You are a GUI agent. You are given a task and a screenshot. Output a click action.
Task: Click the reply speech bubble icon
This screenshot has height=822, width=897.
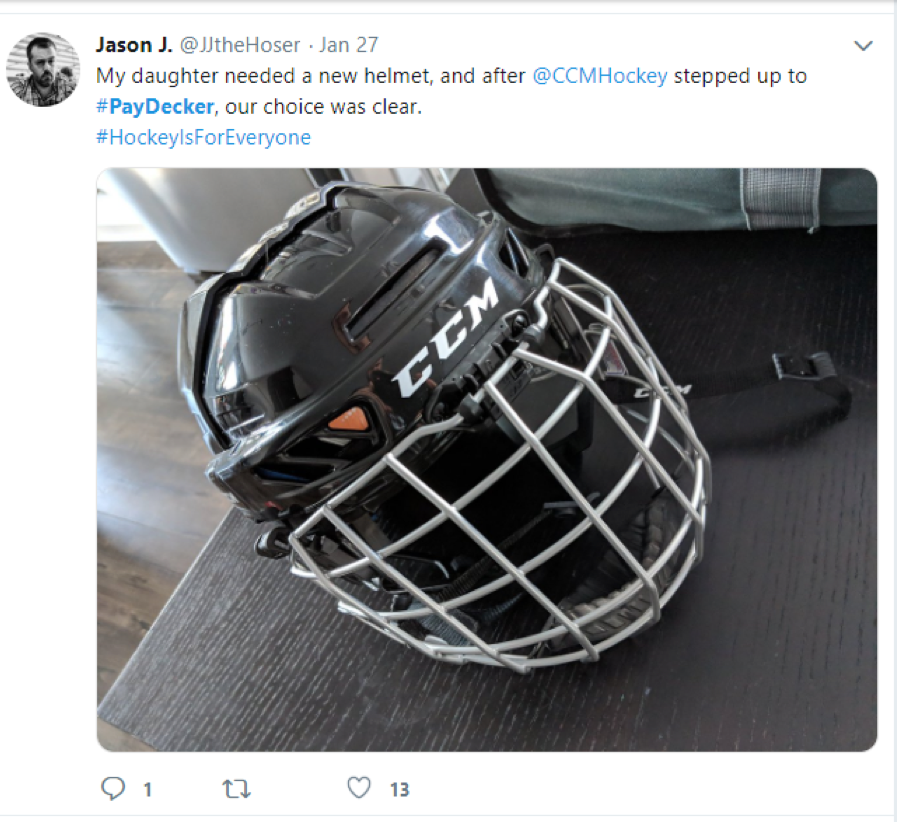[x=113, y=789]
